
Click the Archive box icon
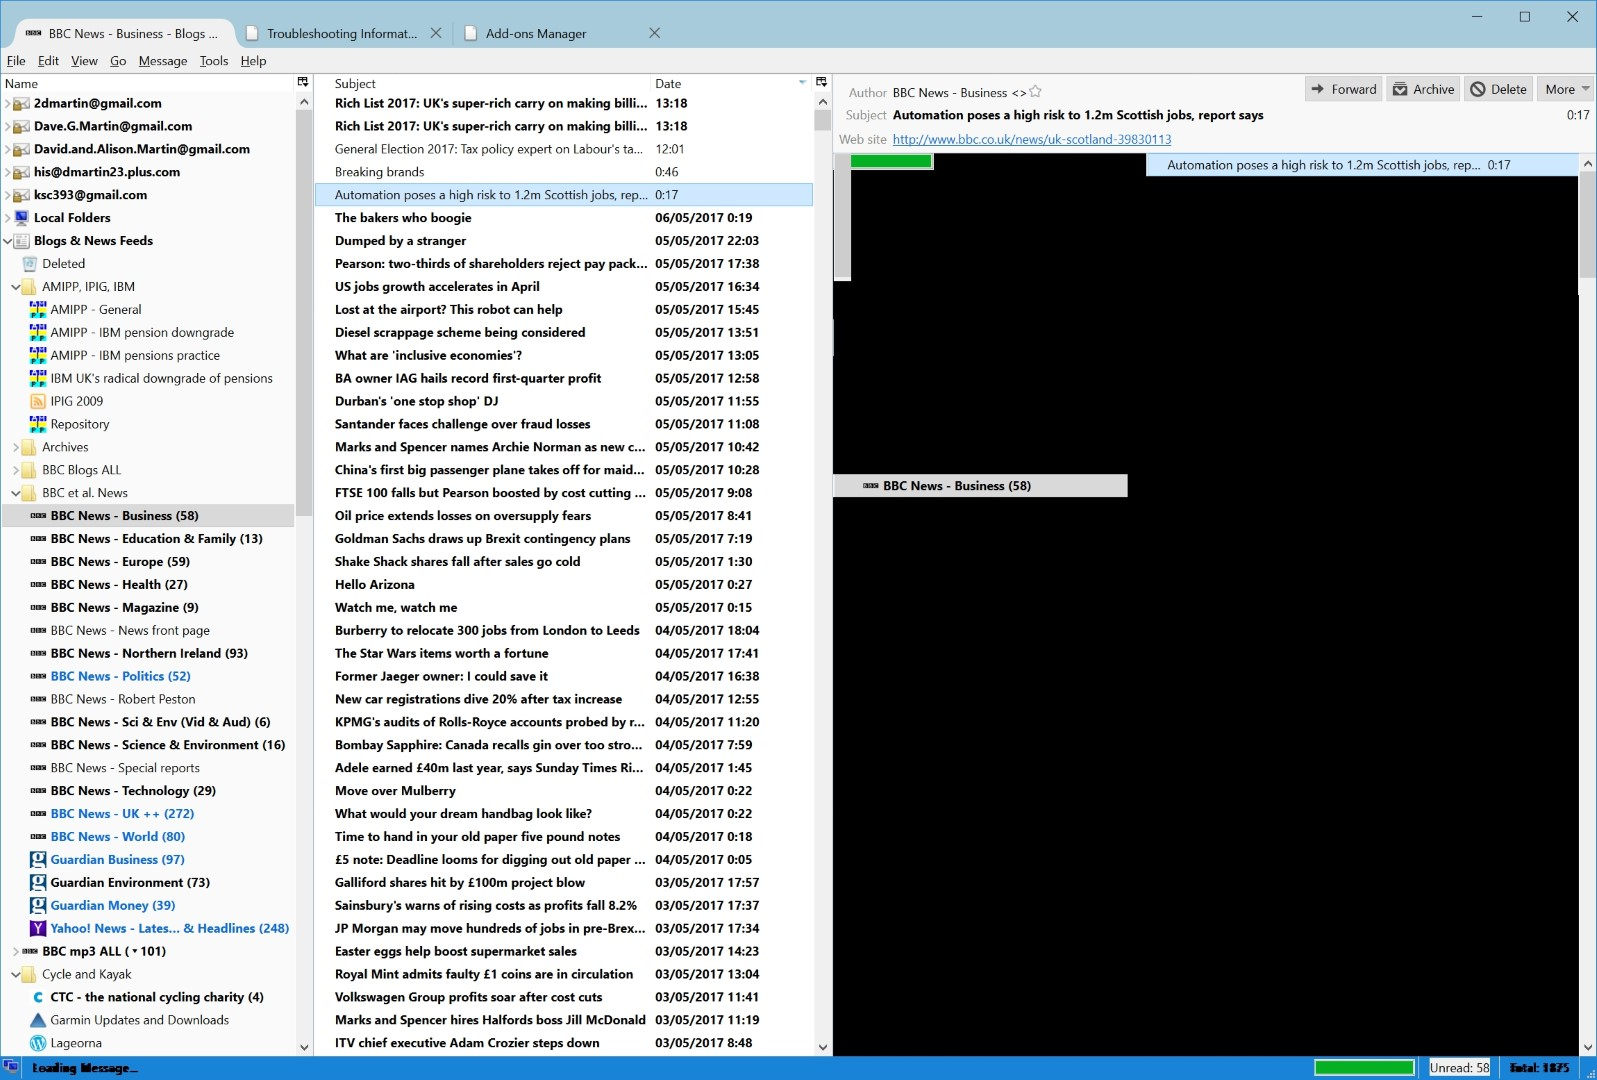tap(1400, 89)
